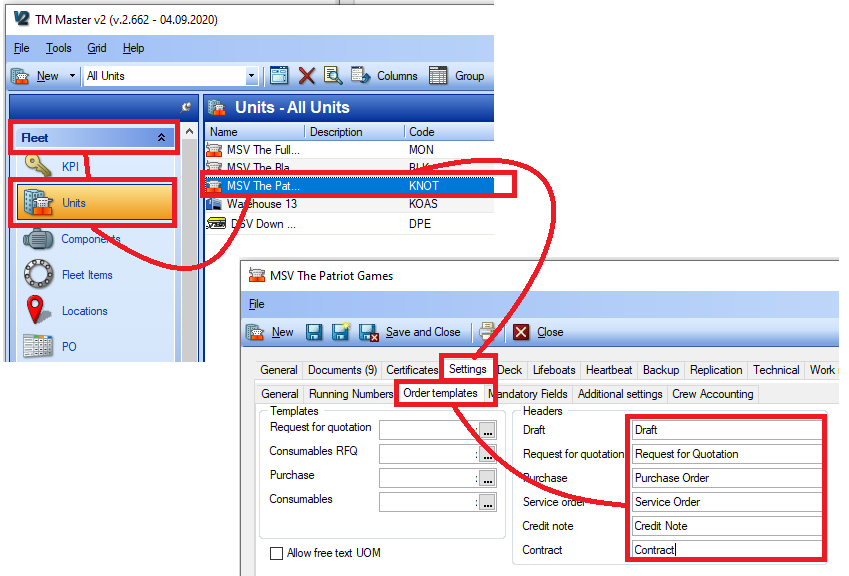Click the New unit icon in the main toolbar
The height and width of the screenshot is (576, 849).
21,76
